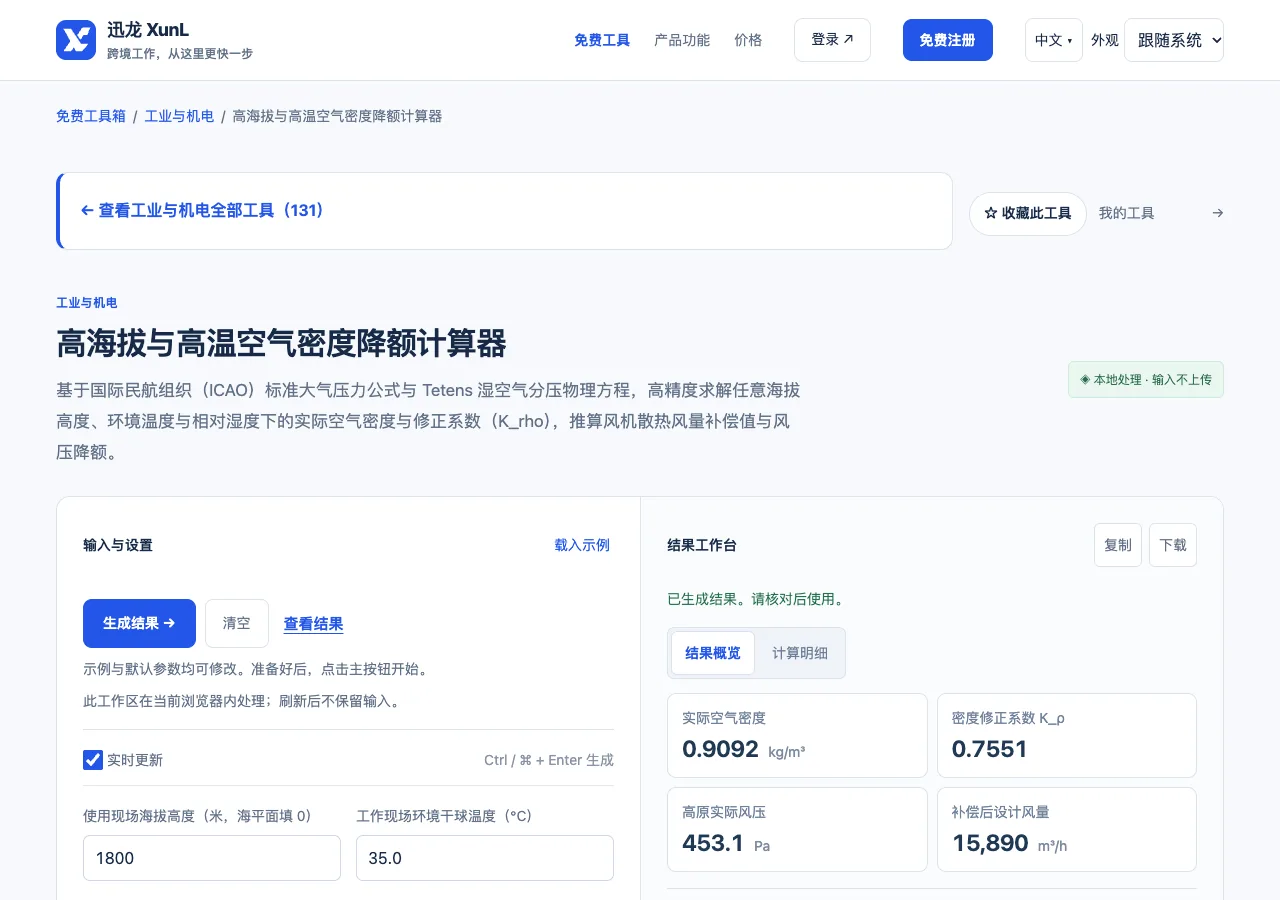The width and height of the screenshot is (1280, 900).
Task: Click the 免费注册 button
Action: (x=948, y=40)
